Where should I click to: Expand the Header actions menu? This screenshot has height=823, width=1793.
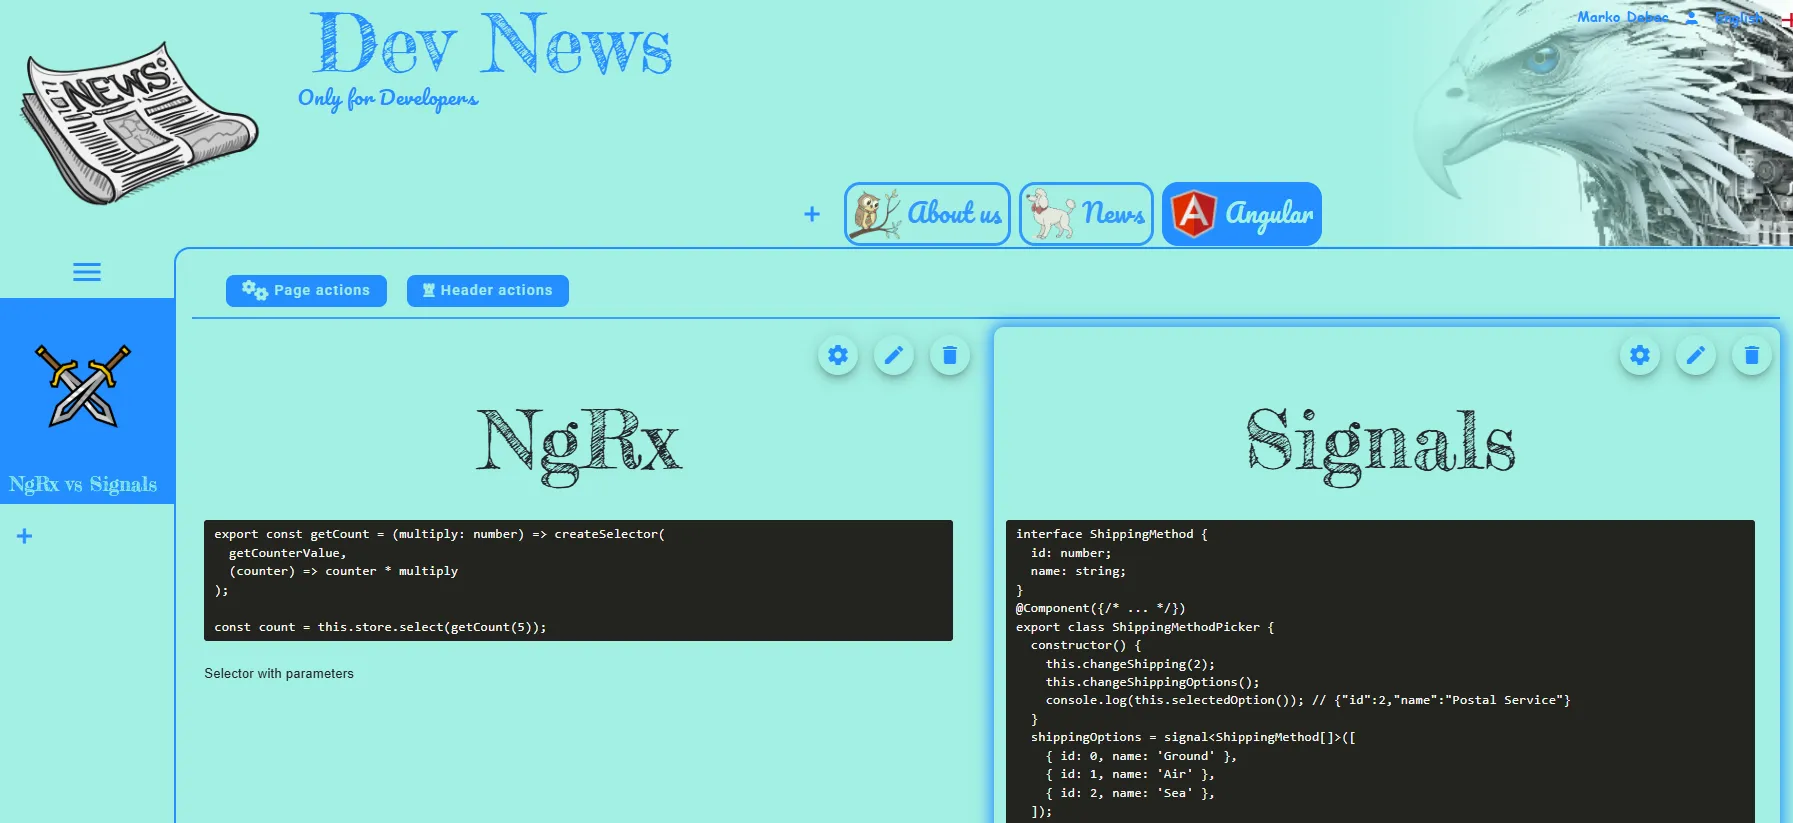[x=488, y=291]
